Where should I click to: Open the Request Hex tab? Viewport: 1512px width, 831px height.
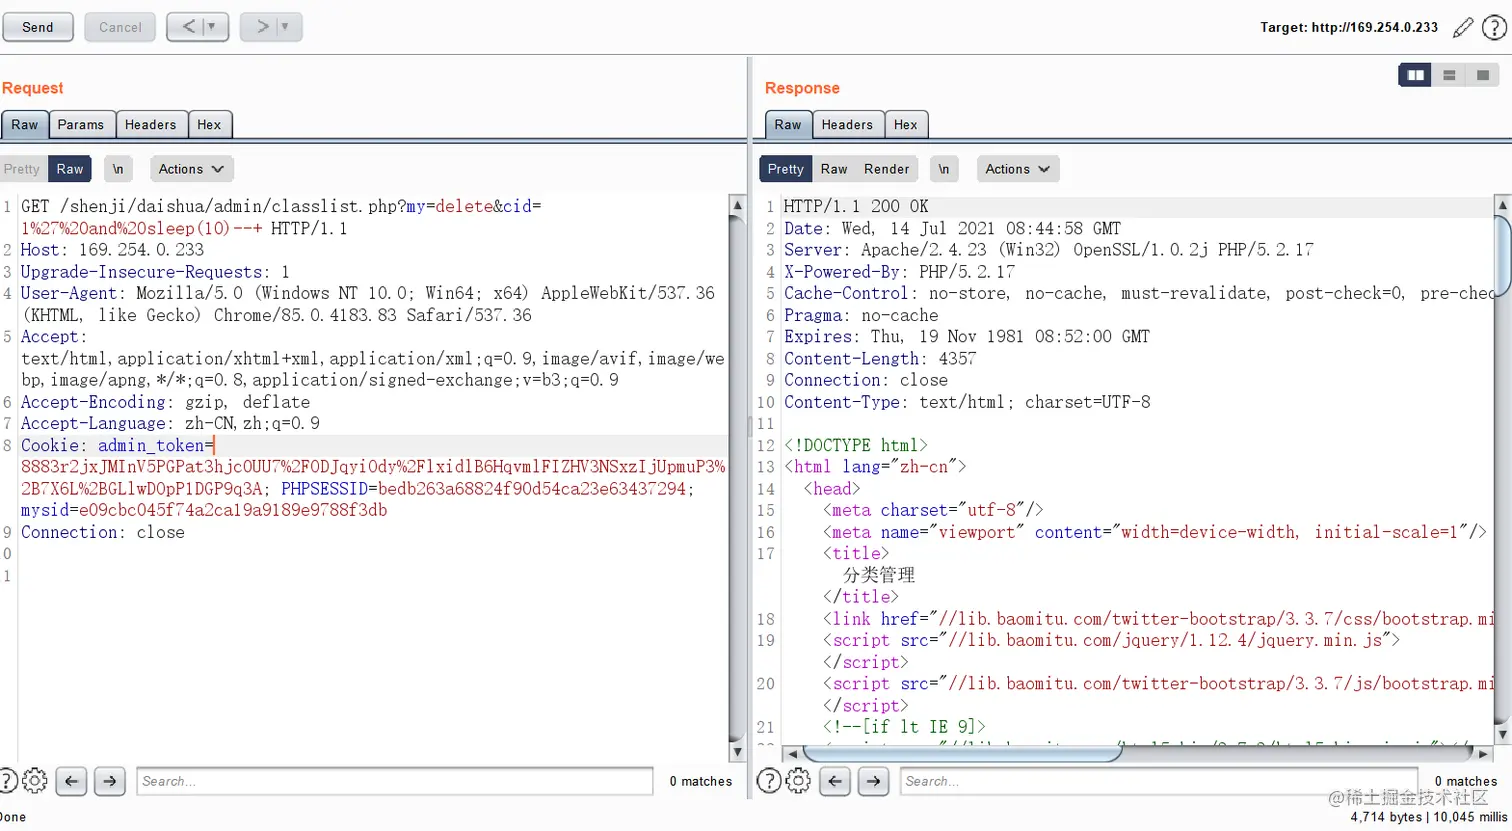point(209,125)
